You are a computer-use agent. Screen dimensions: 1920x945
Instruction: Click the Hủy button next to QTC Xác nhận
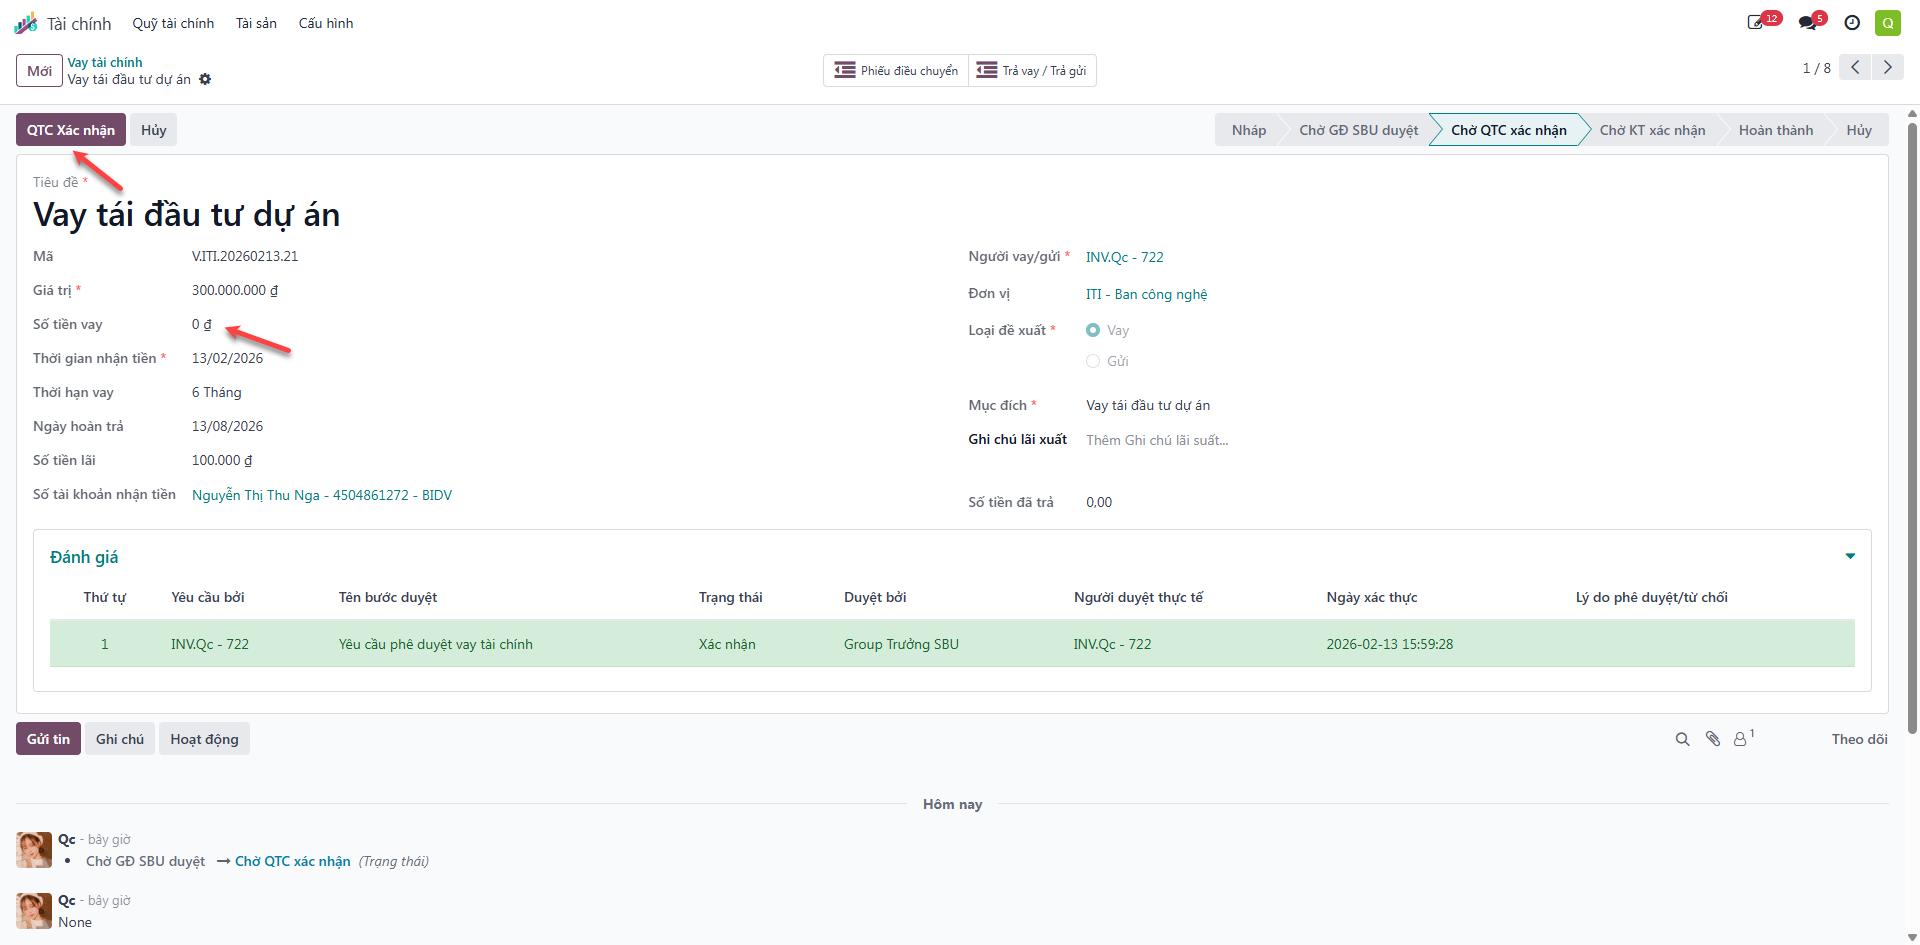(153, 130)
